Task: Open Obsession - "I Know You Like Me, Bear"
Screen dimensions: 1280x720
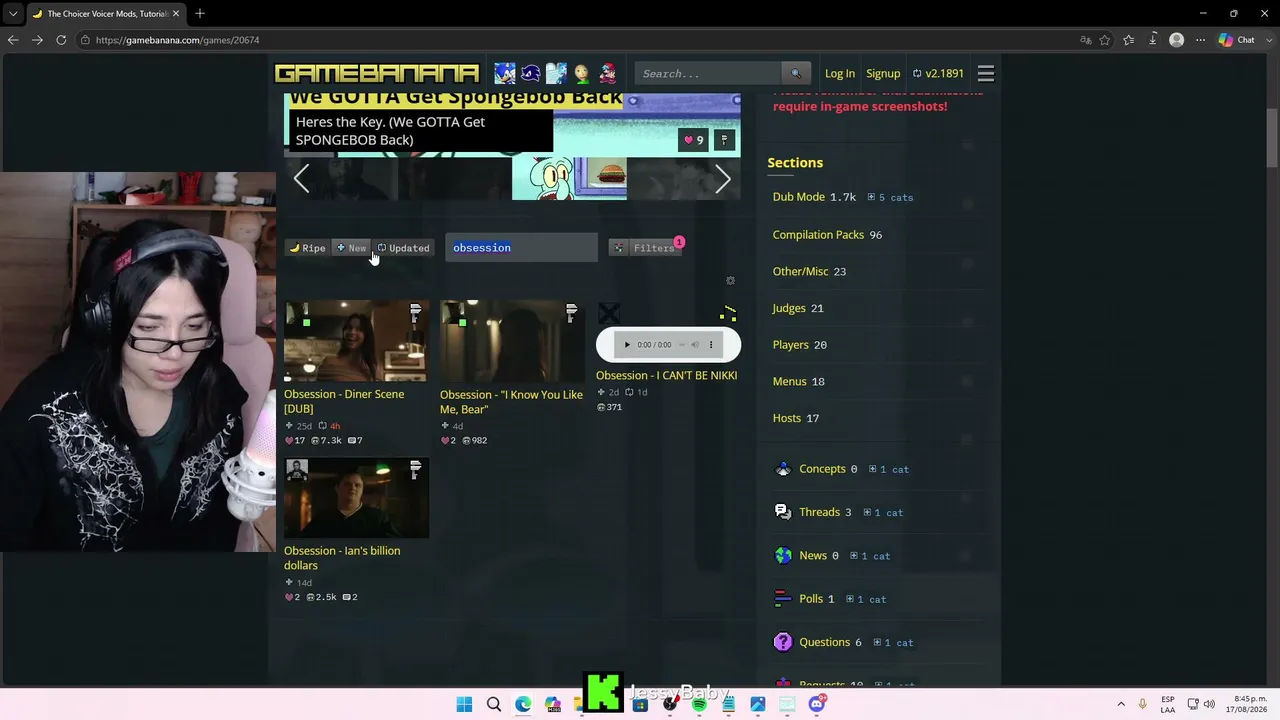Action: tap(511, 402)
